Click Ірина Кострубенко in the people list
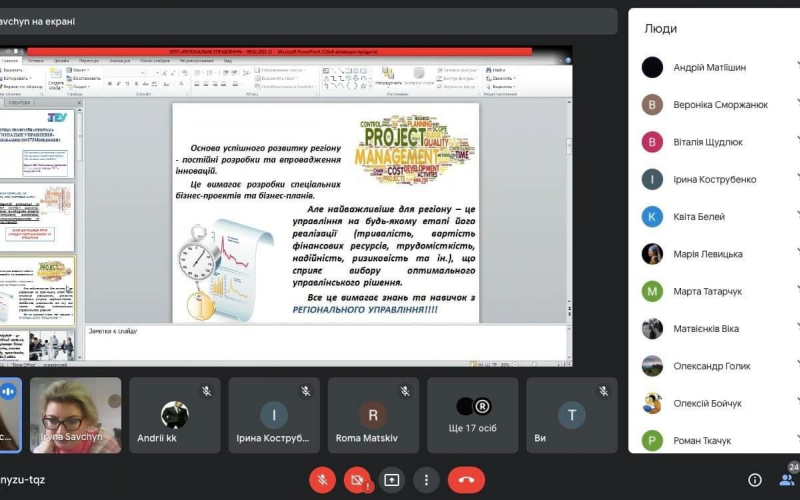This screenshot has width=800, height=500. [x=714, y=179]
